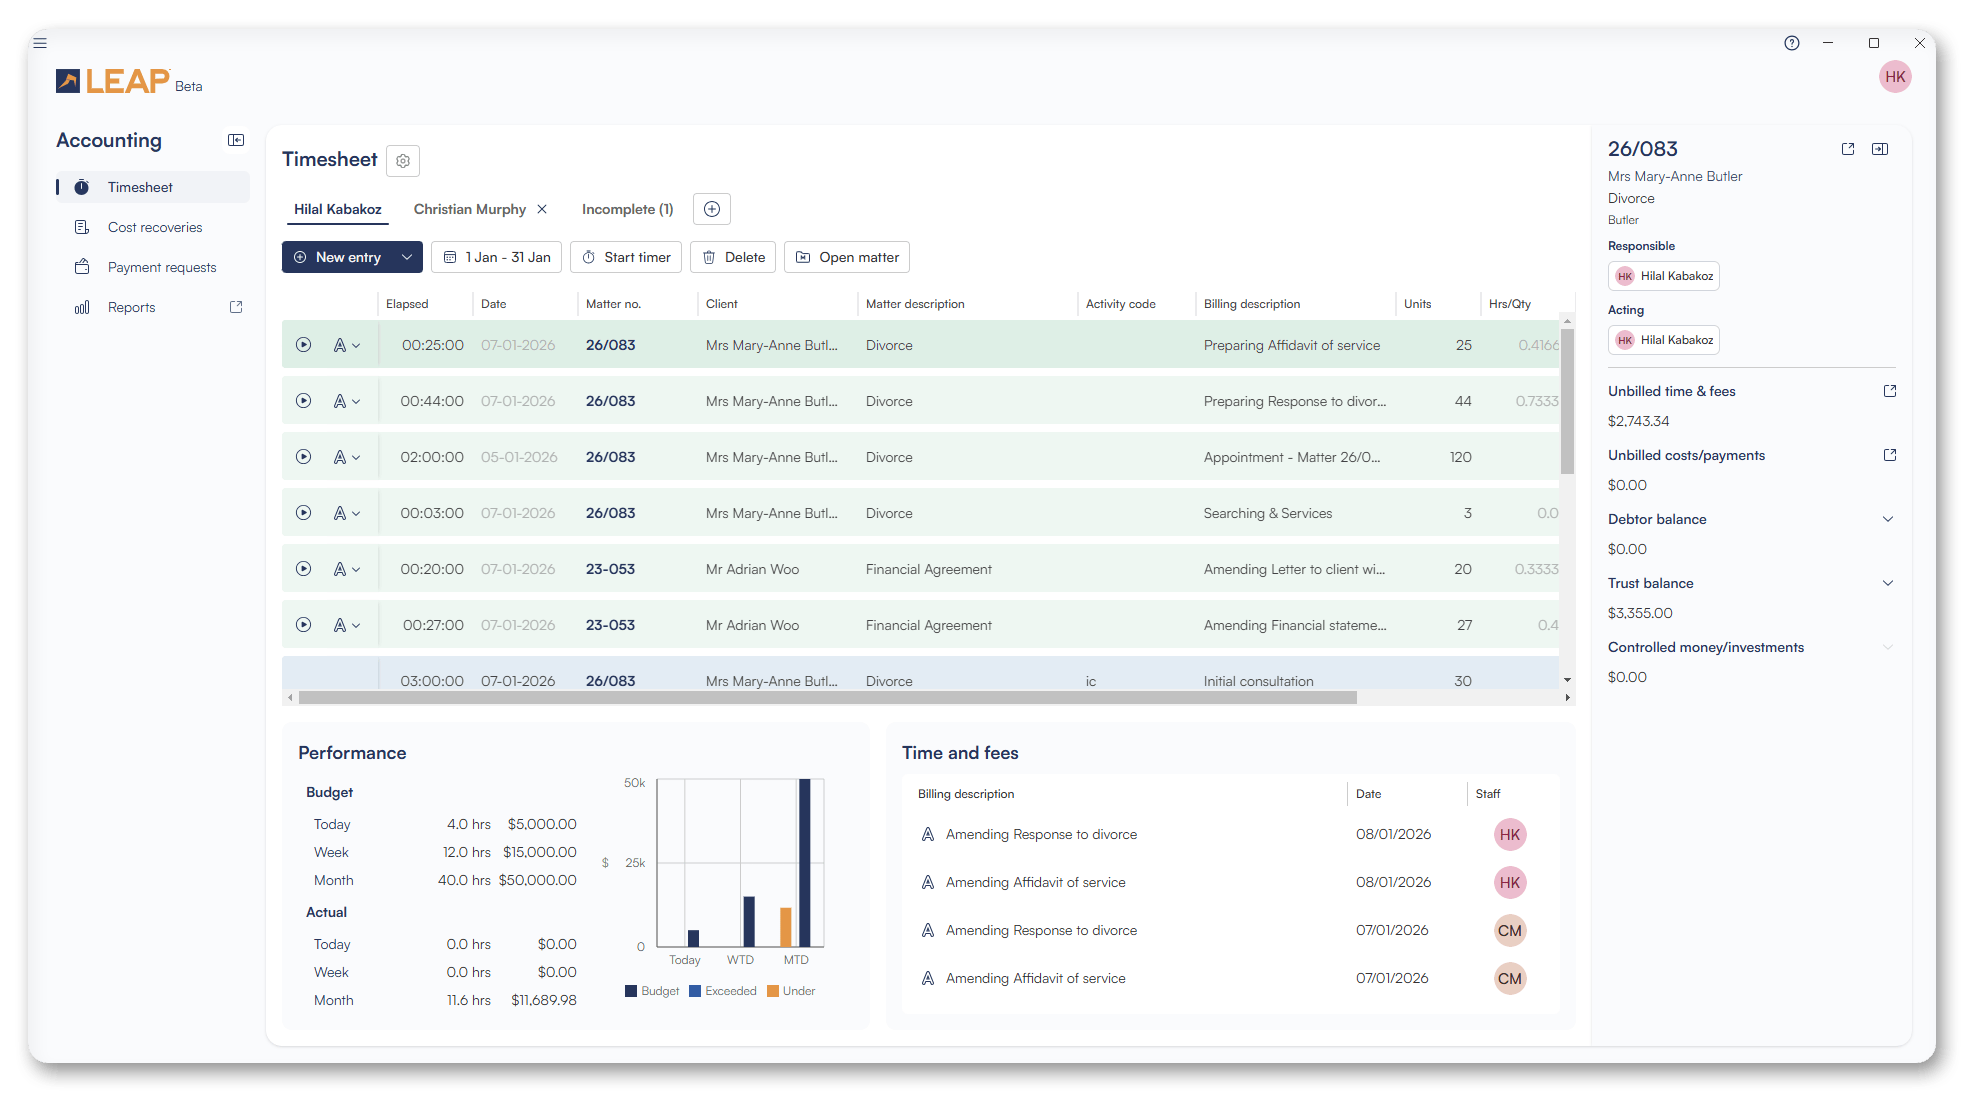Open timesheet settings gear icon

[x=403, y=161]
